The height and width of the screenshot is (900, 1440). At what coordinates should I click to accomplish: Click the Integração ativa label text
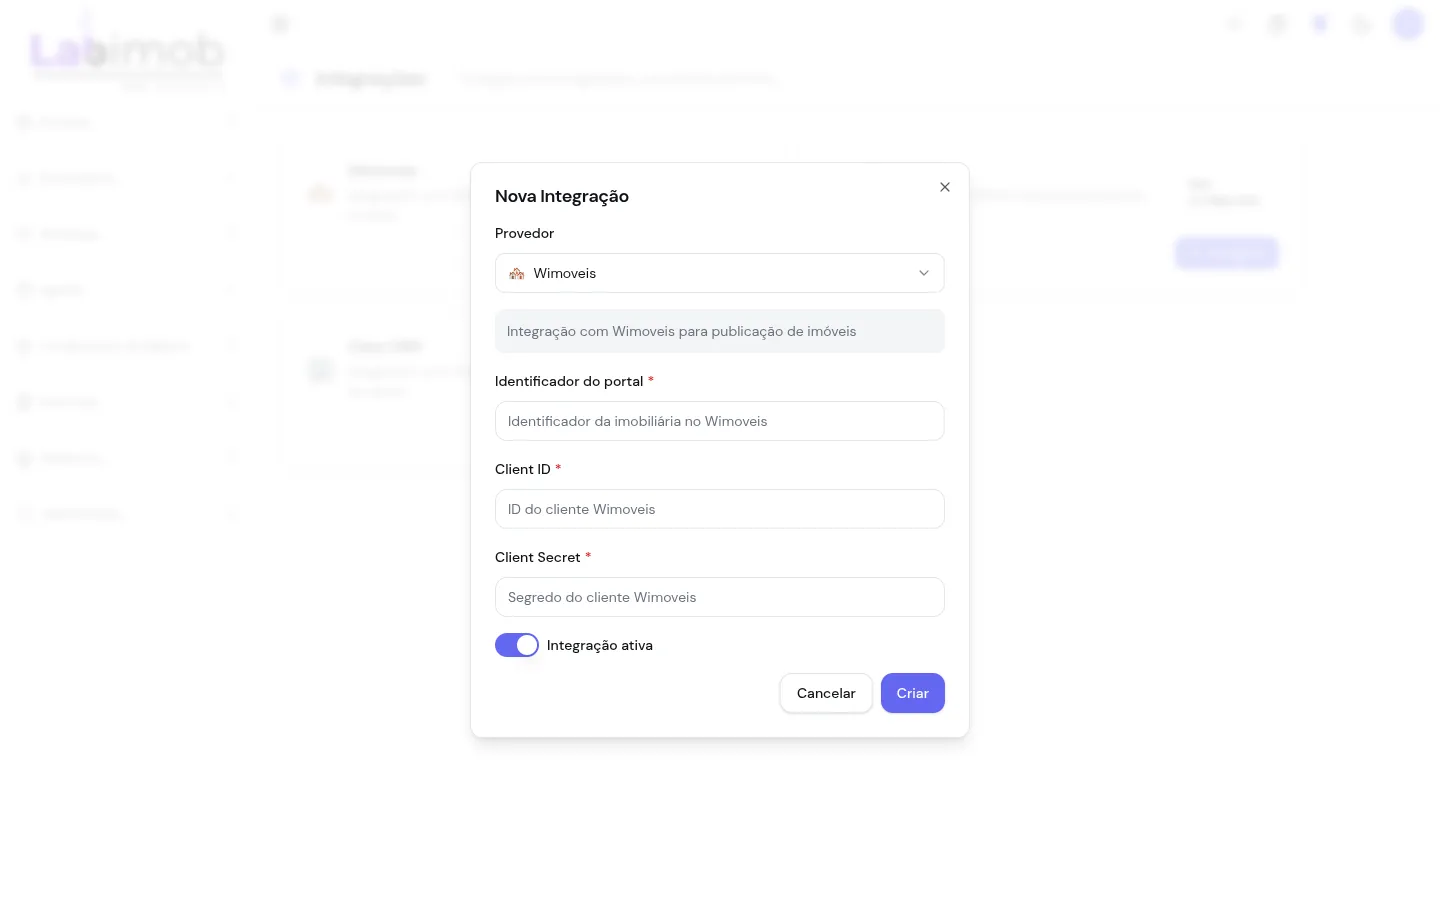(x=600, y=645)
